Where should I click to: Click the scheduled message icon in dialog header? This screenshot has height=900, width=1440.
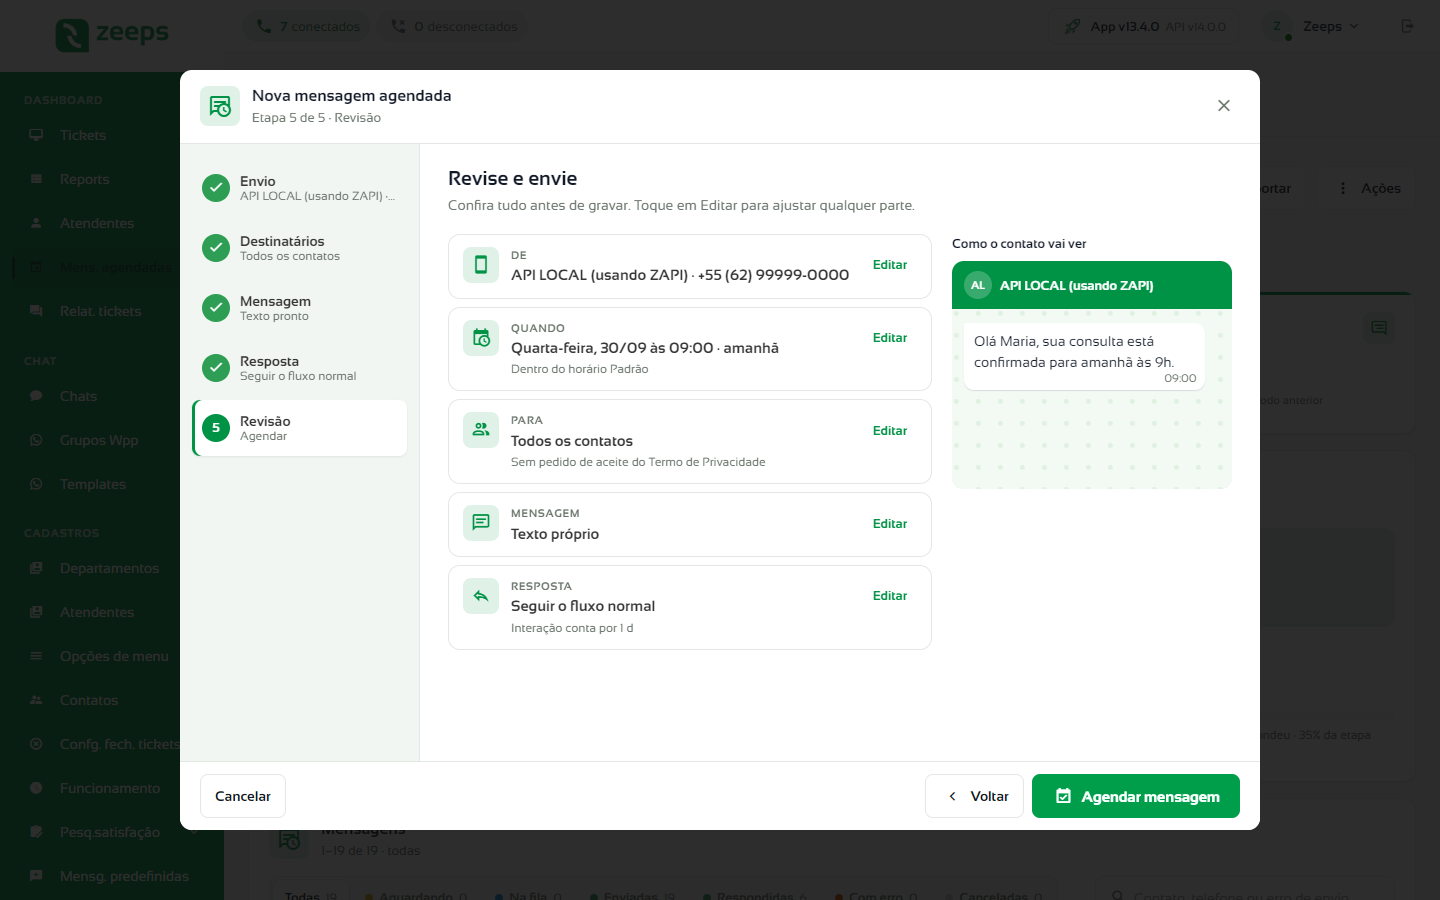click(220, 106)
